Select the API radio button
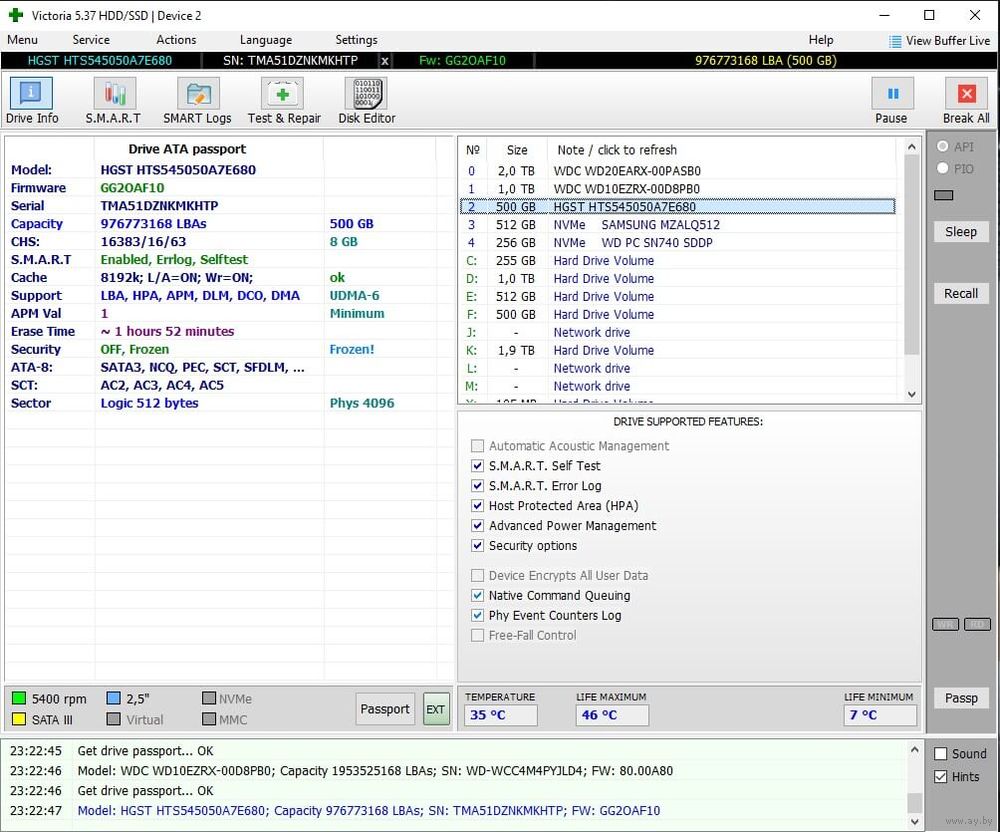This screenshot has width=1000, height=832. (x=943, y=147)
